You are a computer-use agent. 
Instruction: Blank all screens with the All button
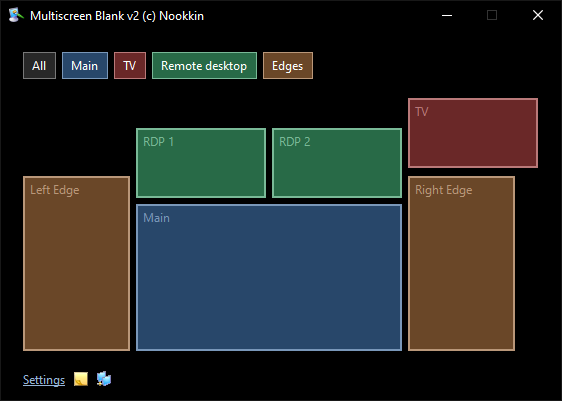tap(39, 66)
